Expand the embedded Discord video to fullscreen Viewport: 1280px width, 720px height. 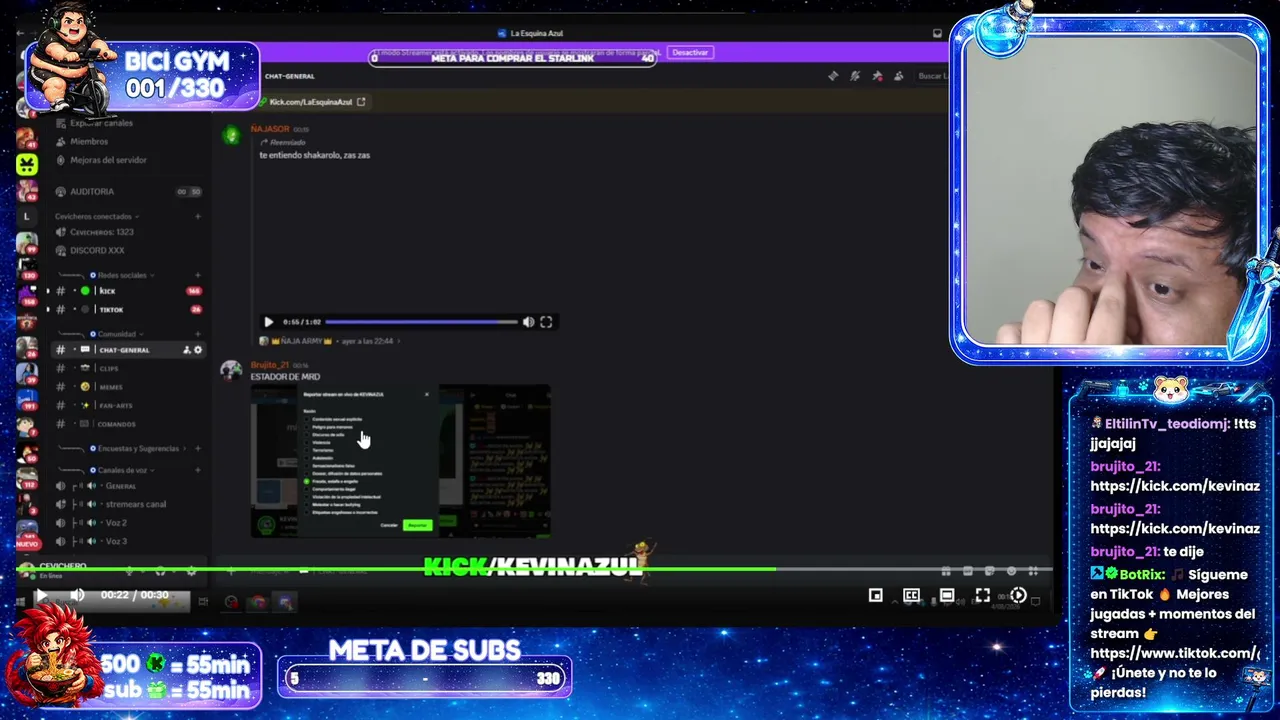click(546, 322)
